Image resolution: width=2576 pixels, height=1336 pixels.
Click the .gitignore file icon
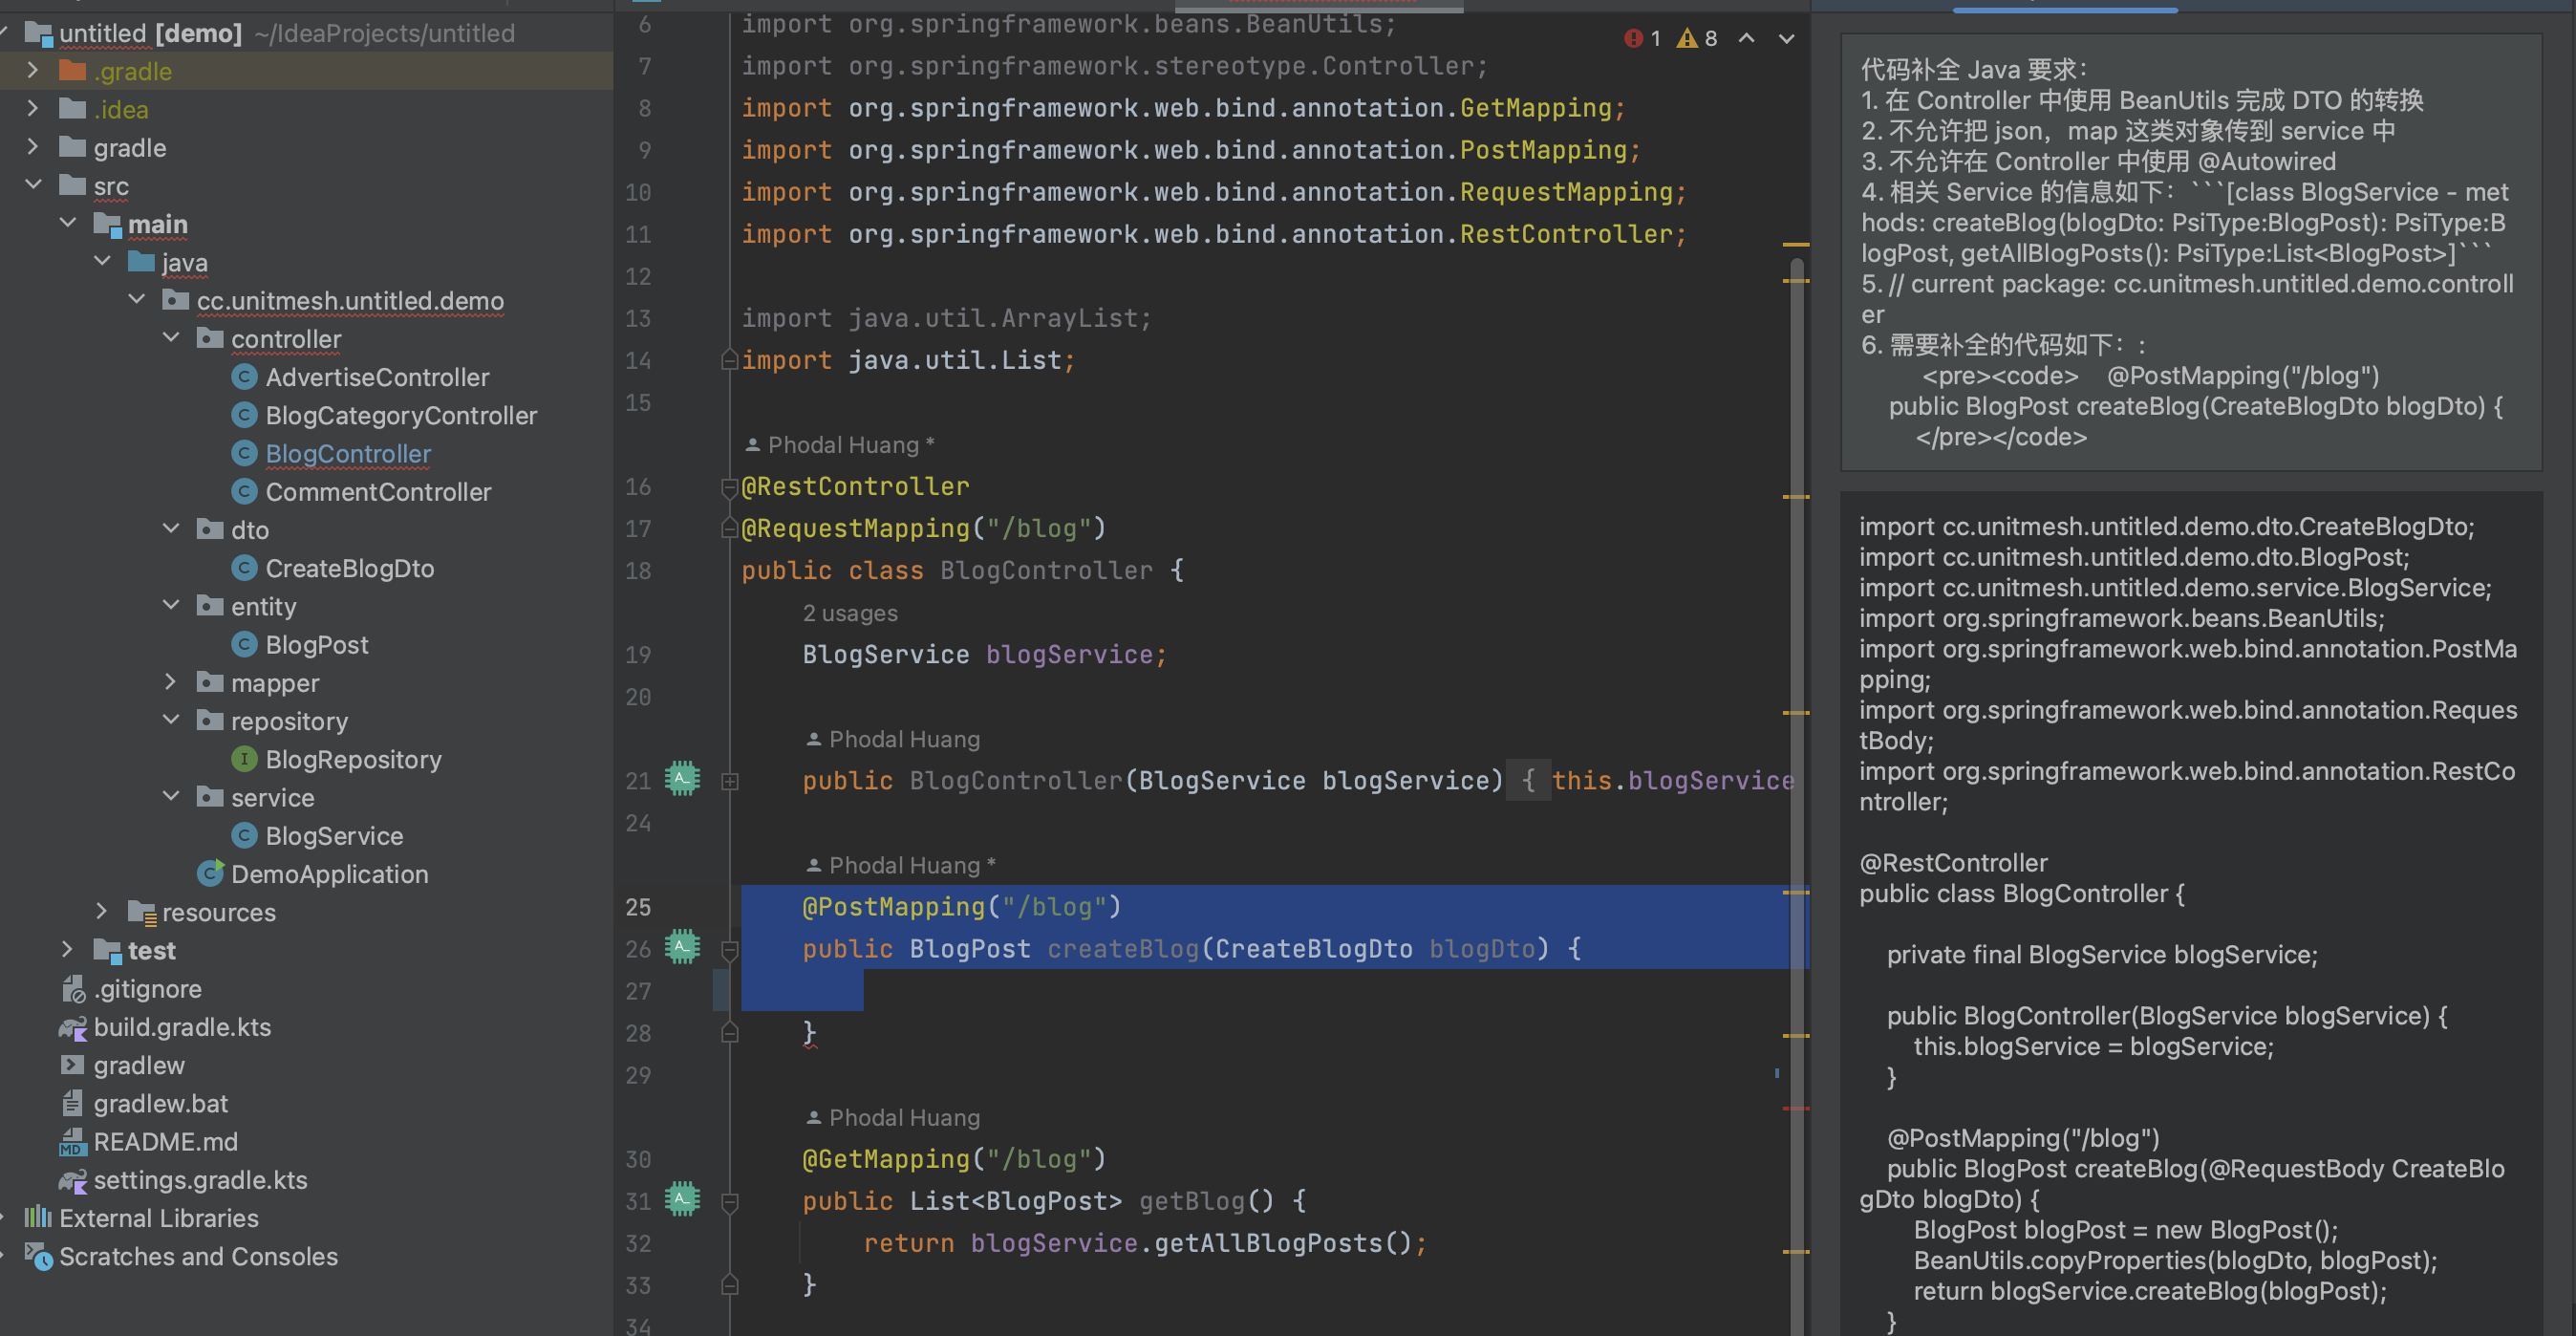tap(73, 989)
